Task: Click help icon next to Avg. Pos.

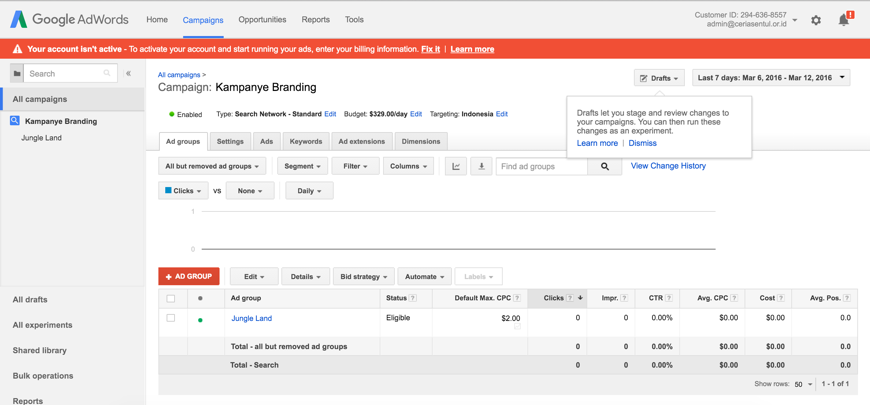Action: pyautogui.click(x=847, y=298)
